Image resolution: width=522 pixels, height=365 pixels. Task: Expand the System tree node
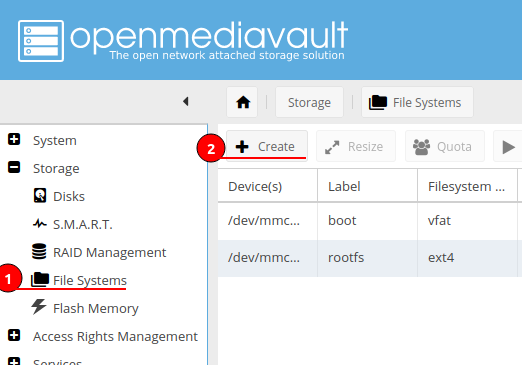14,139
